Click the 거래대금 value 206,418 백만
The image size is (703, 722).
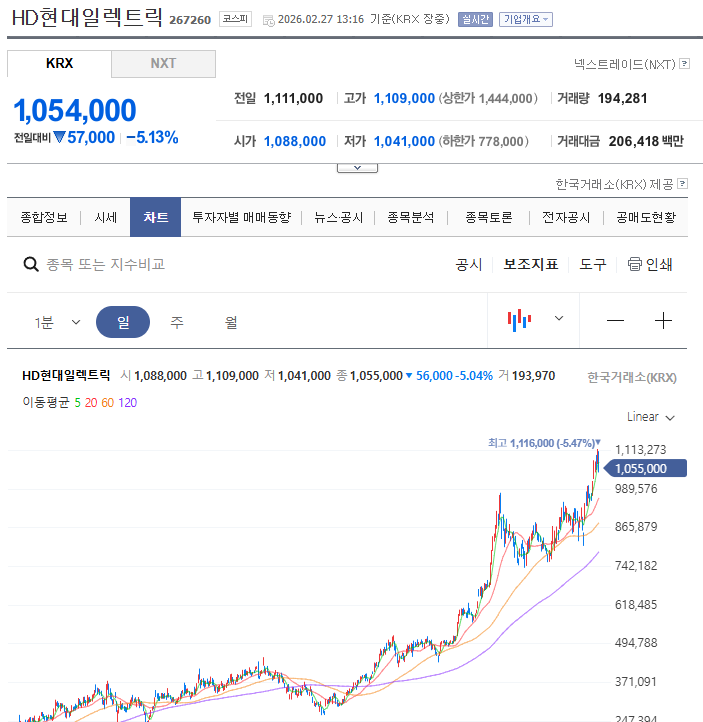click(646, 141)
